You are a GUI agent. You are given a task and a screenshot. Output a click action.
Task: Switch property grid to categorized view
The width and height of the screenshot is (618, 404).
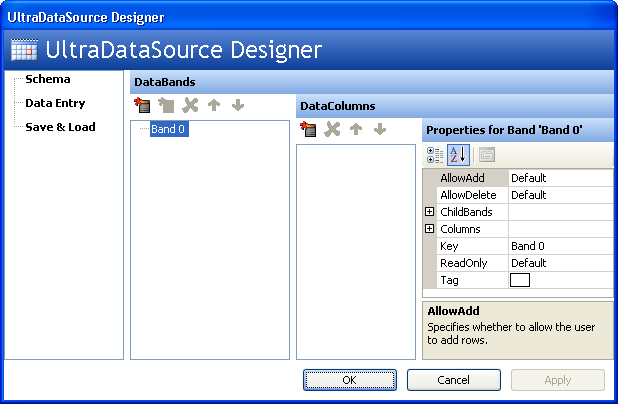[435, 155]
